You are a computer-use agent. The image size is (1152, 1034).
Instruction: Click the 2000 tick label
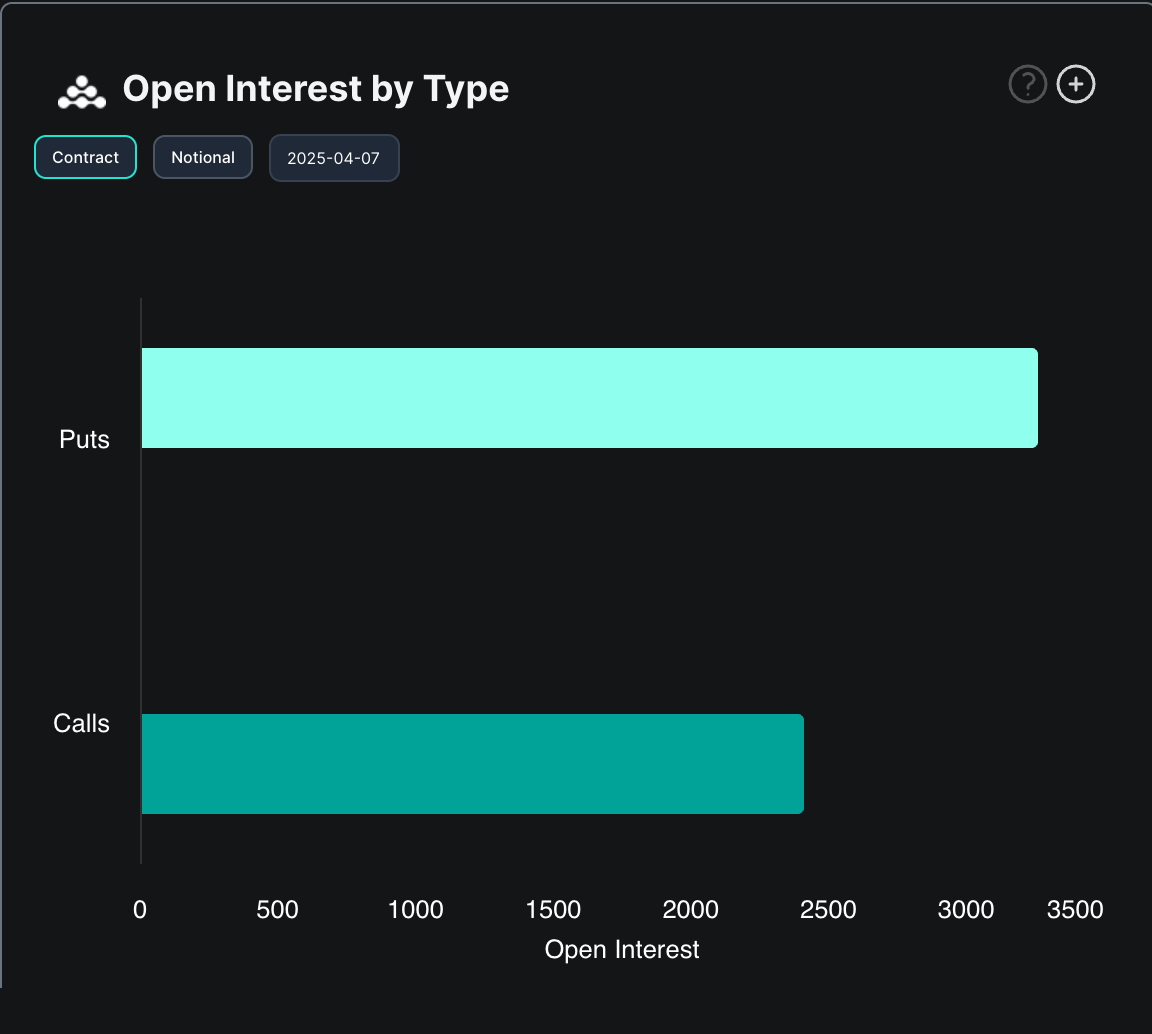click(x=691, y=910)
